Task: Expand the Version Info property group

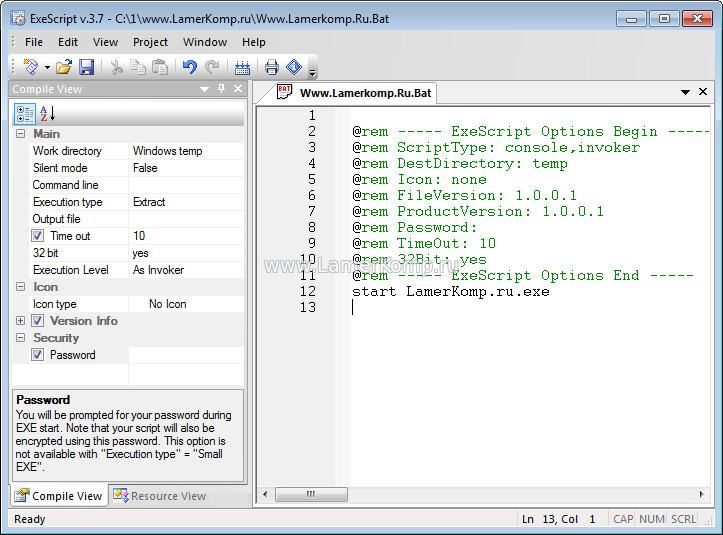Action: tap(20, 321)
